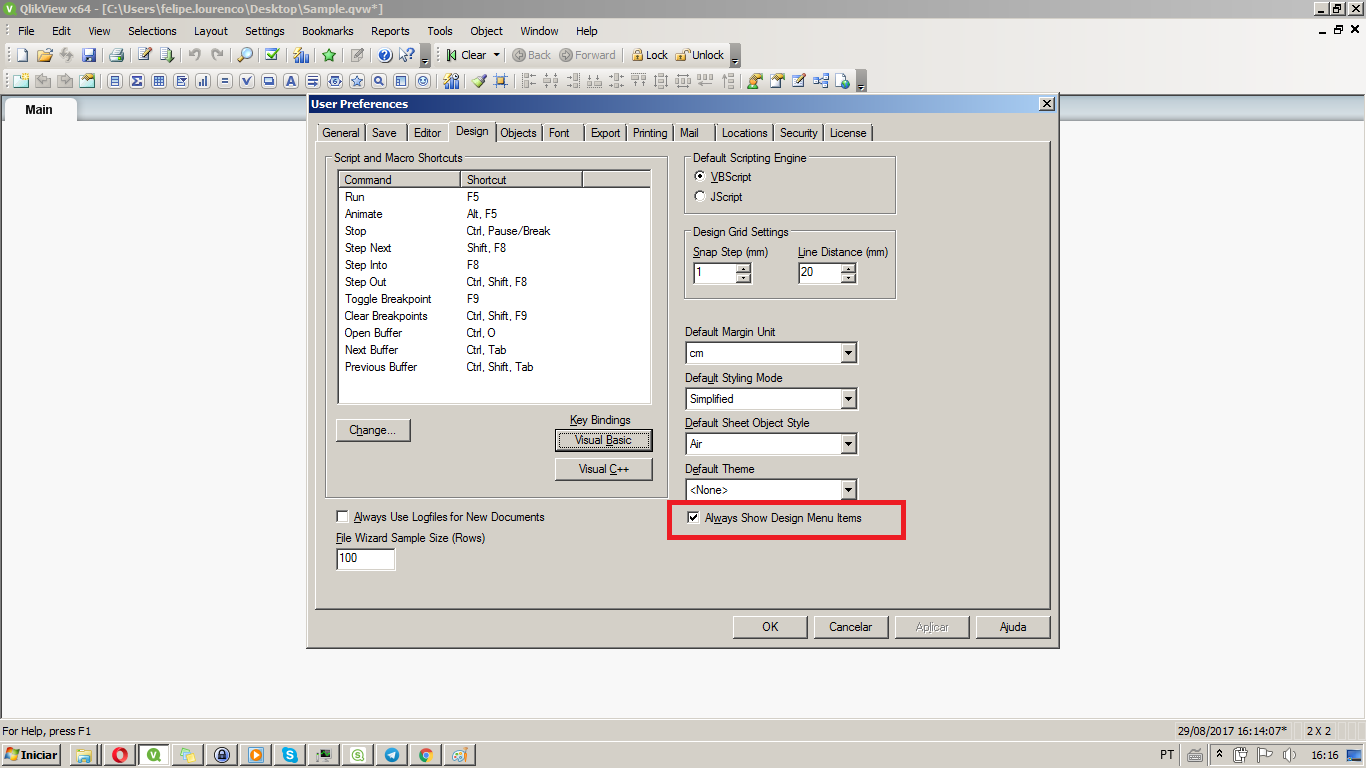Click the Clear selections toolbar button

465,55
